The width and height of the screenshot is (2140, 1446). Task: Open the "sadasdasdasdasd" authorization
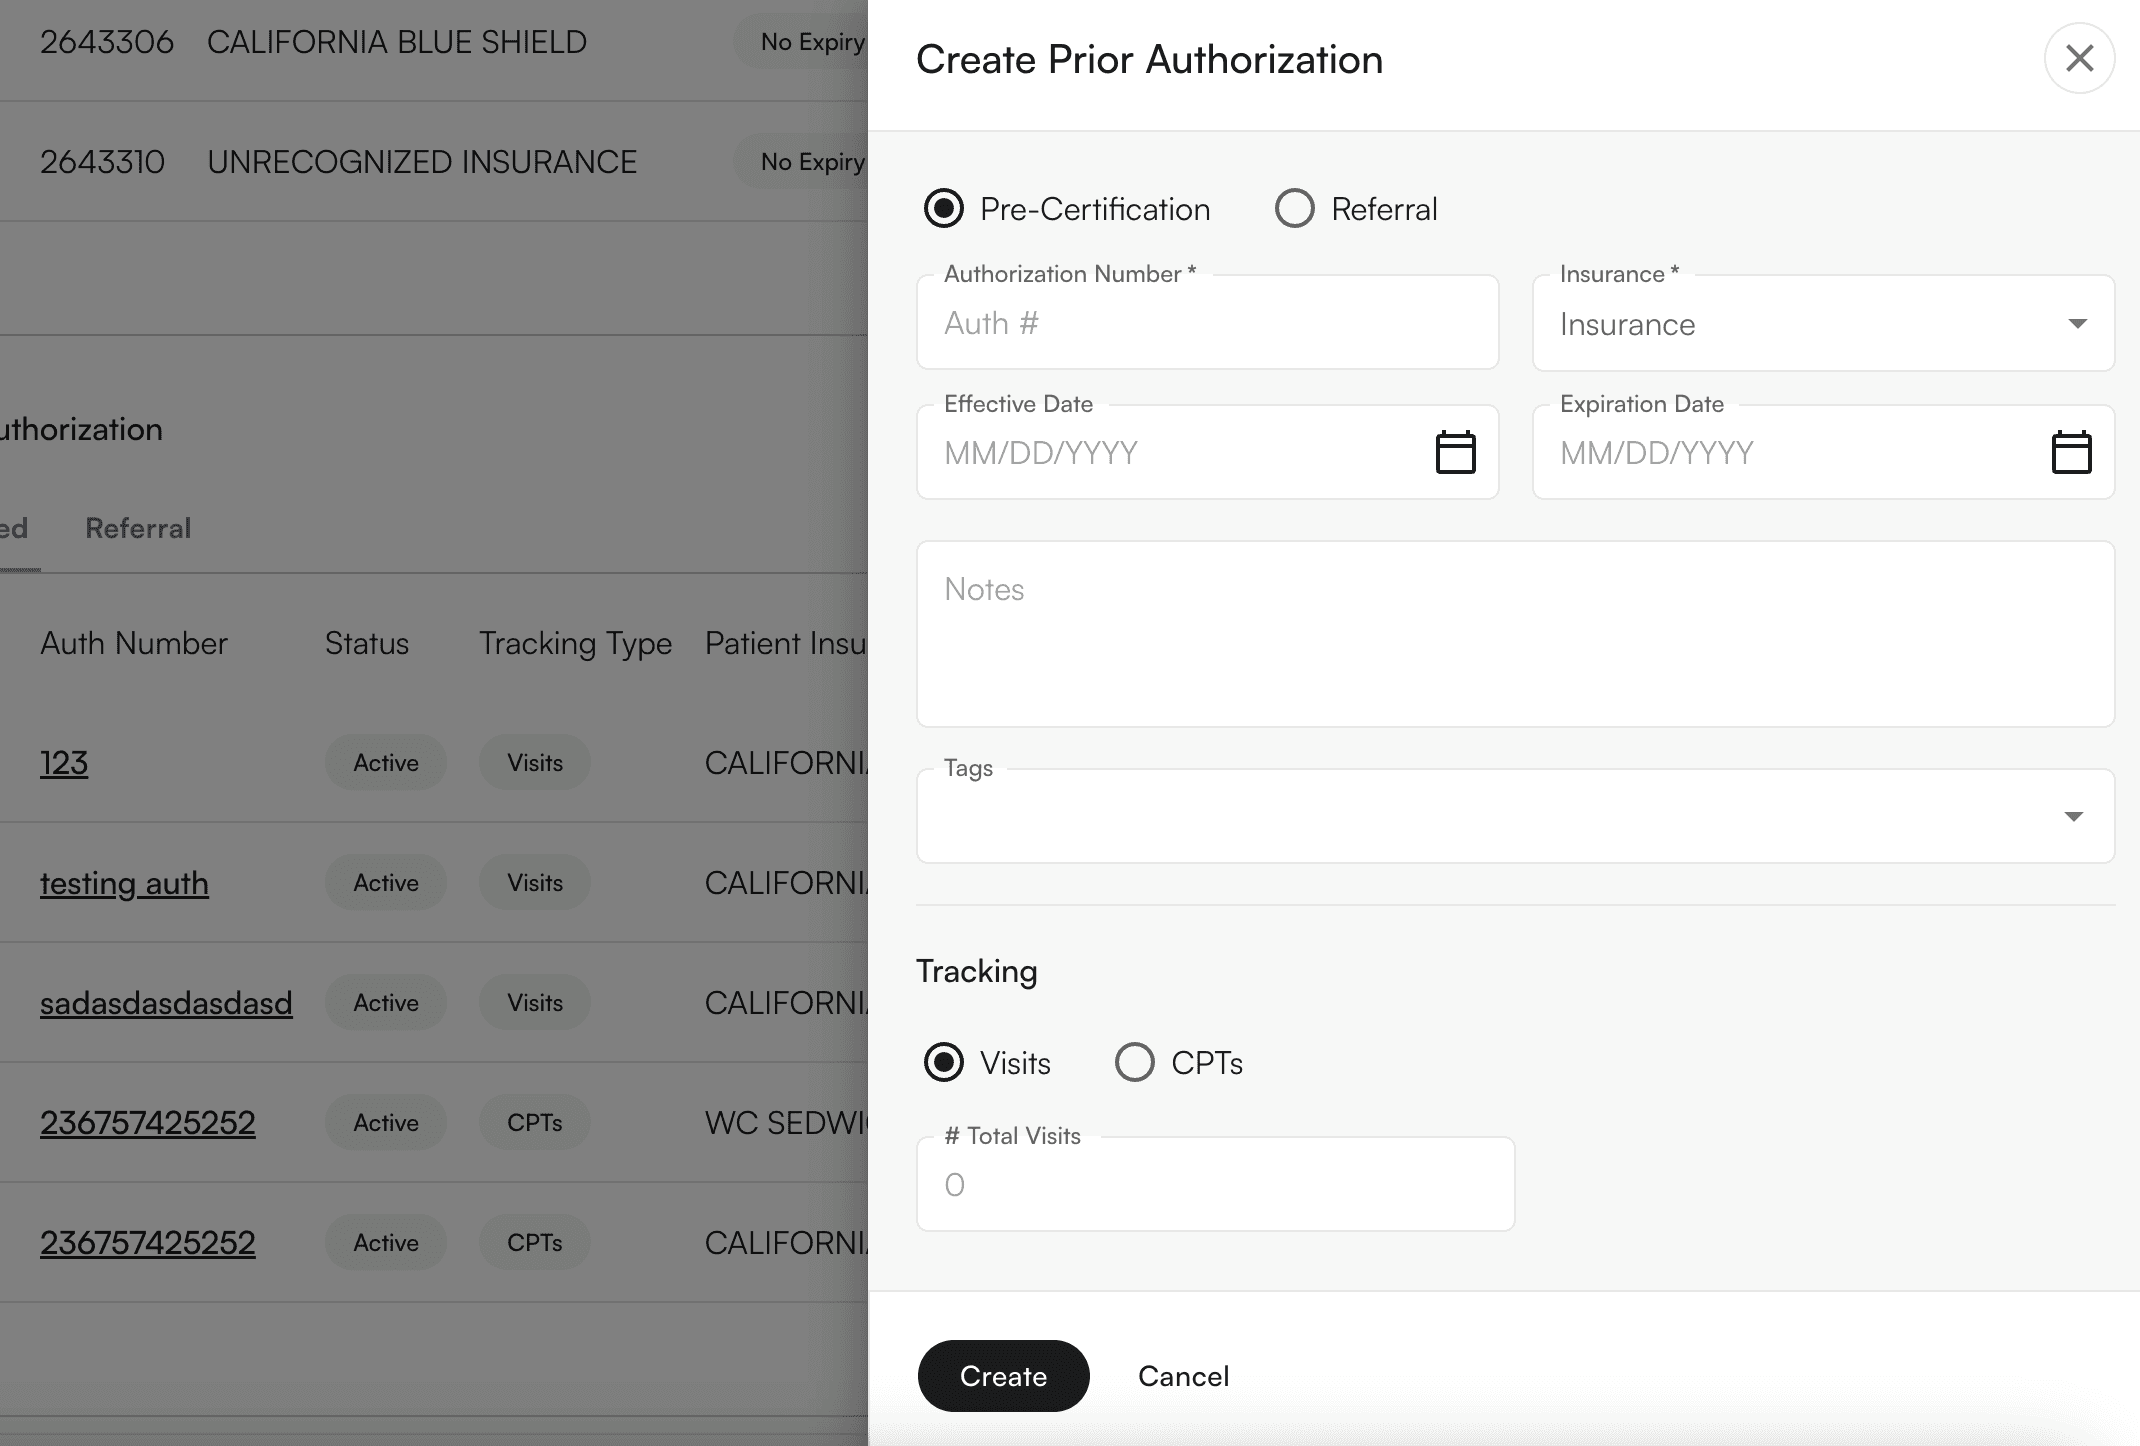tap(166, 1002)
